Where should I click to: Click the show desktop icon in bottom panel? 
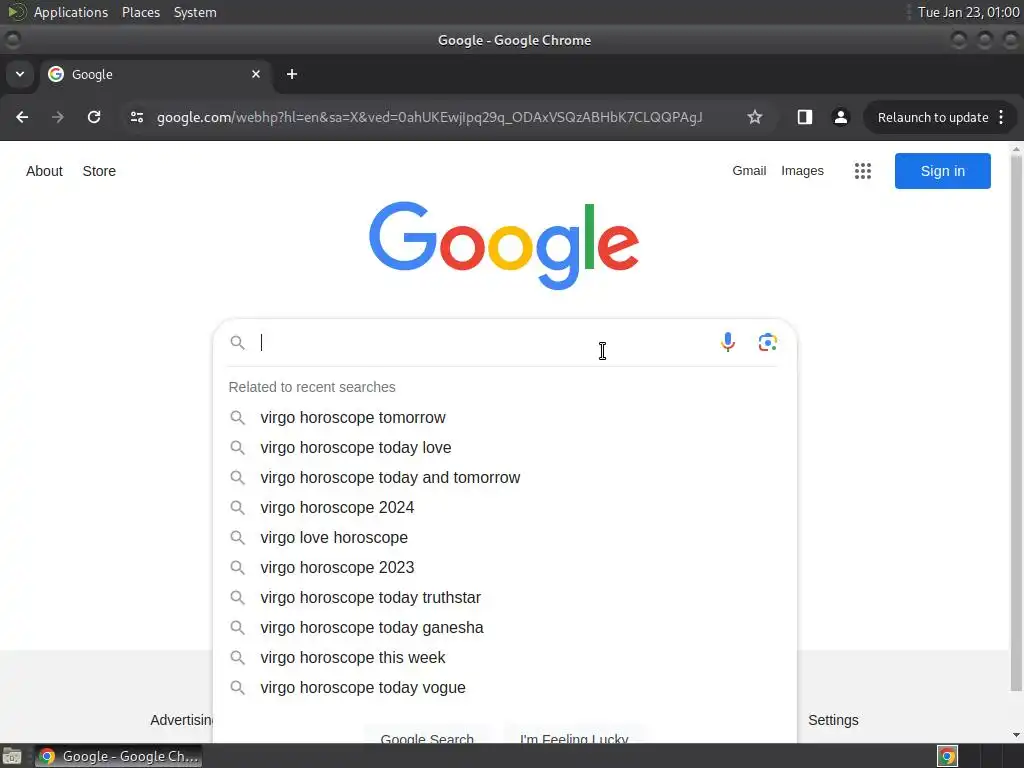point(12,756)
